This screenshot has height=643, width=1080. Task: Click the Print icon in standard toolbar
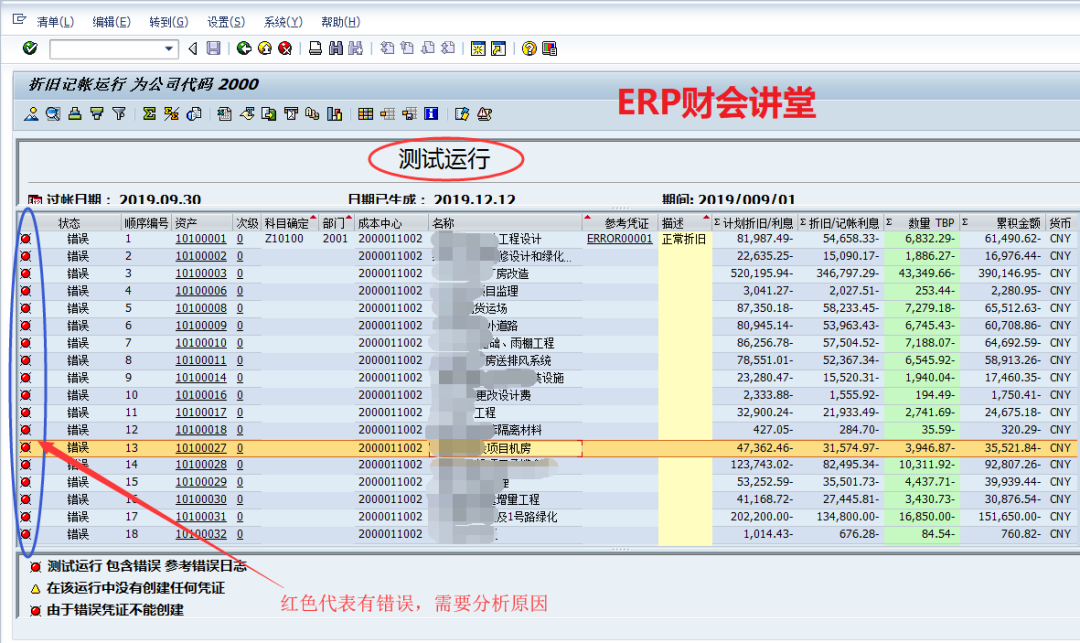point(315,48)
